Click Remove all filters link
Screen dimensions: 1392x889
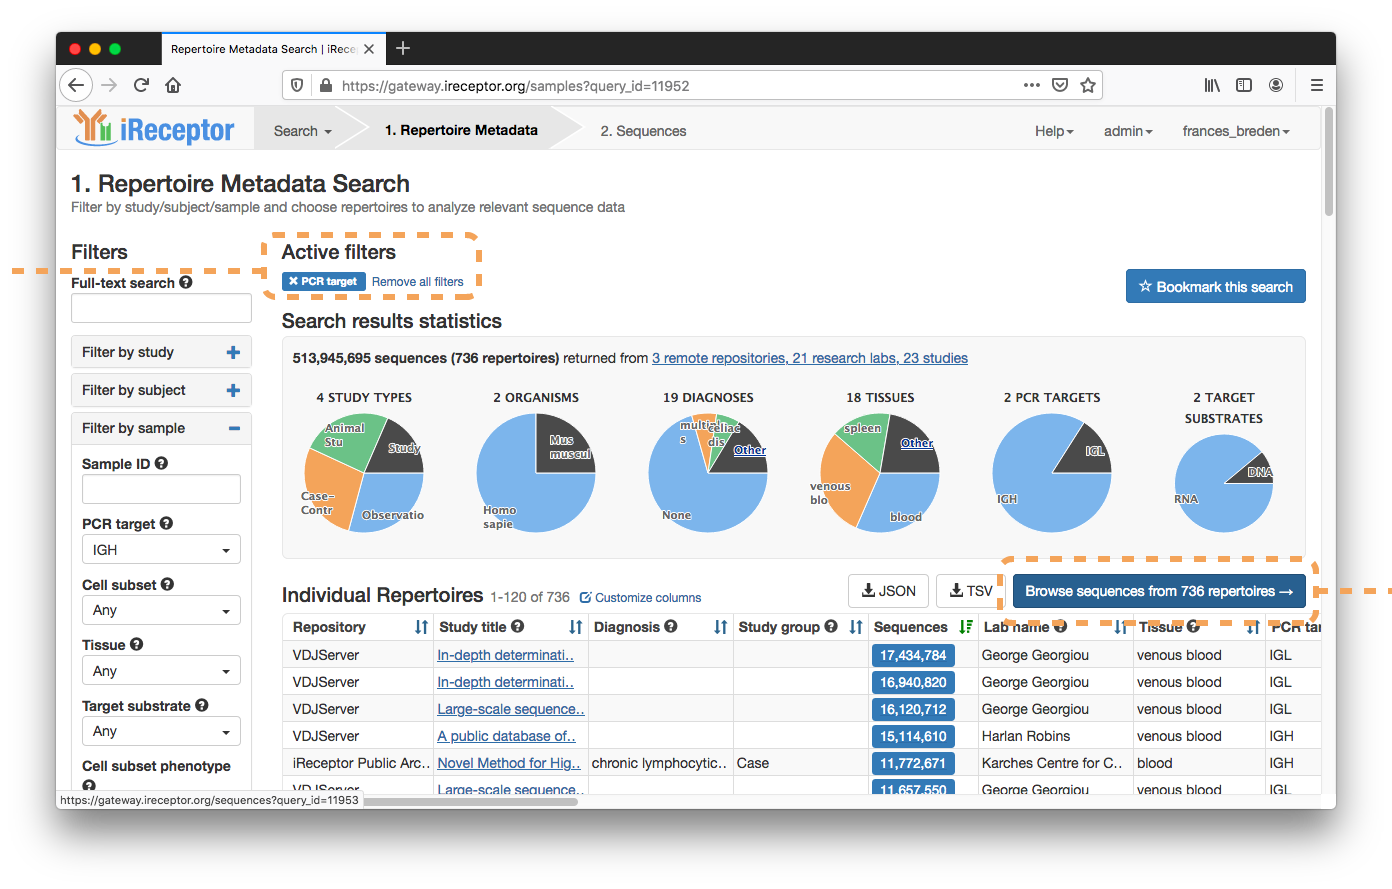coord(418,282)
